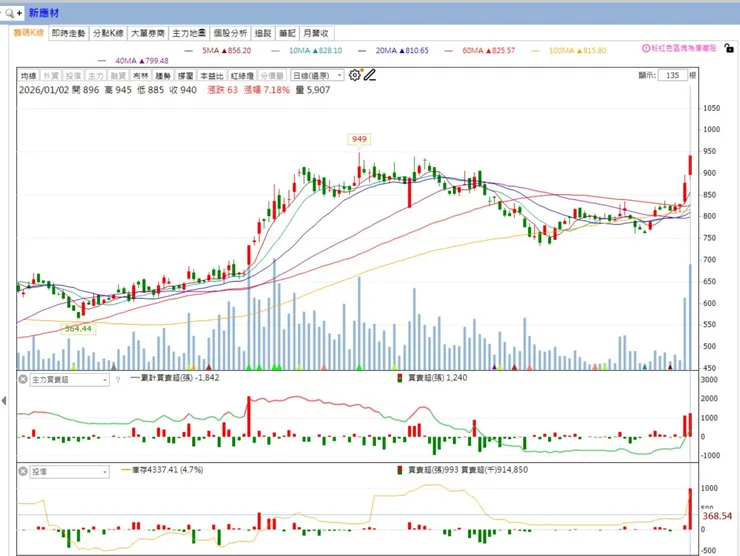Screen dimensions: 740x556
Task: Click the 累計買賣超(張) -1,842 label
Action: click(180, 378)
